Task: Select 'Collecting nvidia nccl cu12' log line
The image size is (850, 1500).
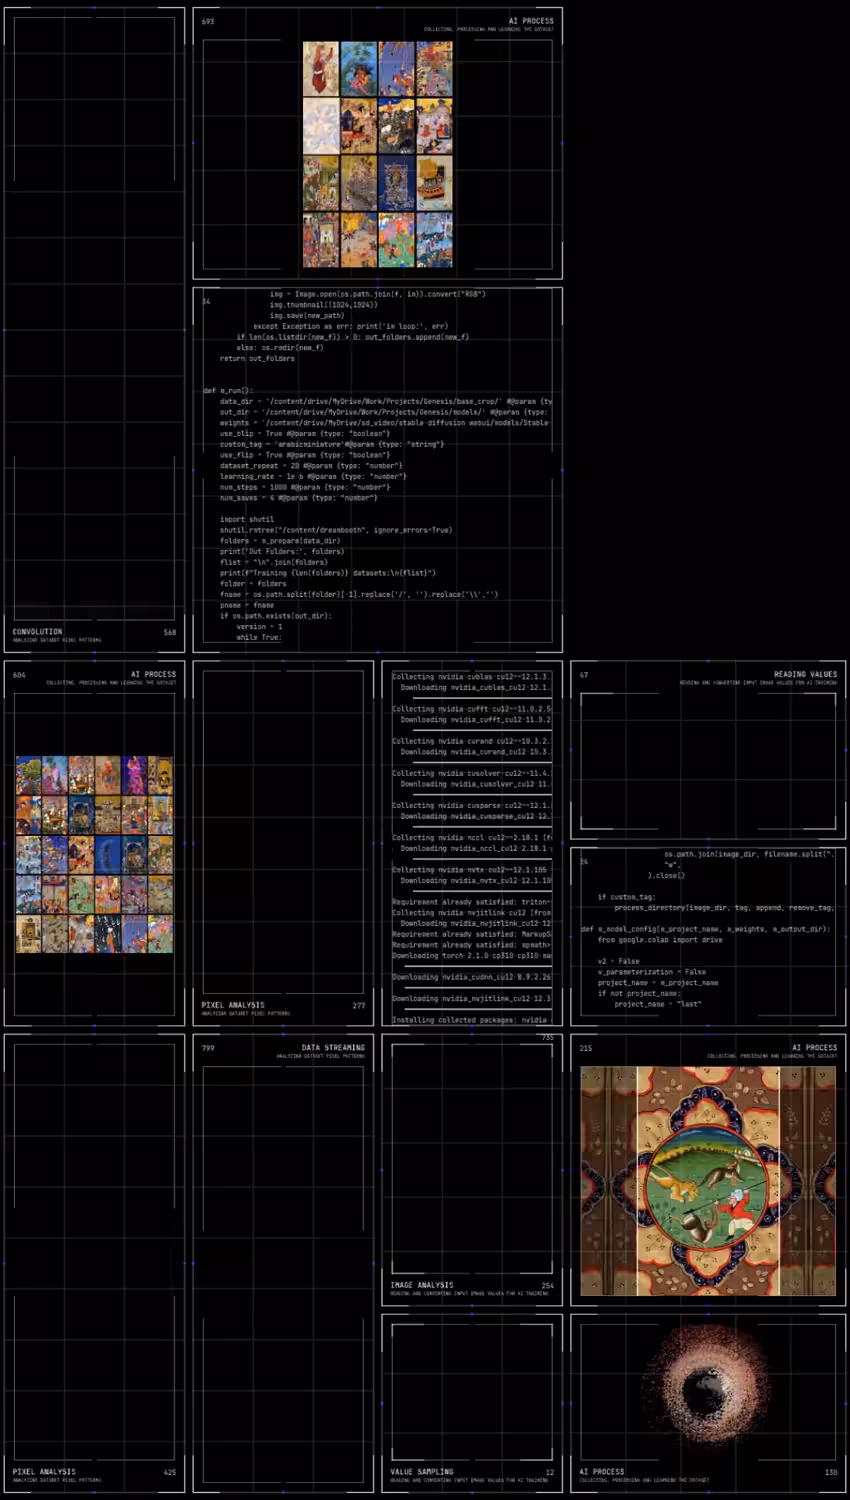Action: click(x=471, y=838)
